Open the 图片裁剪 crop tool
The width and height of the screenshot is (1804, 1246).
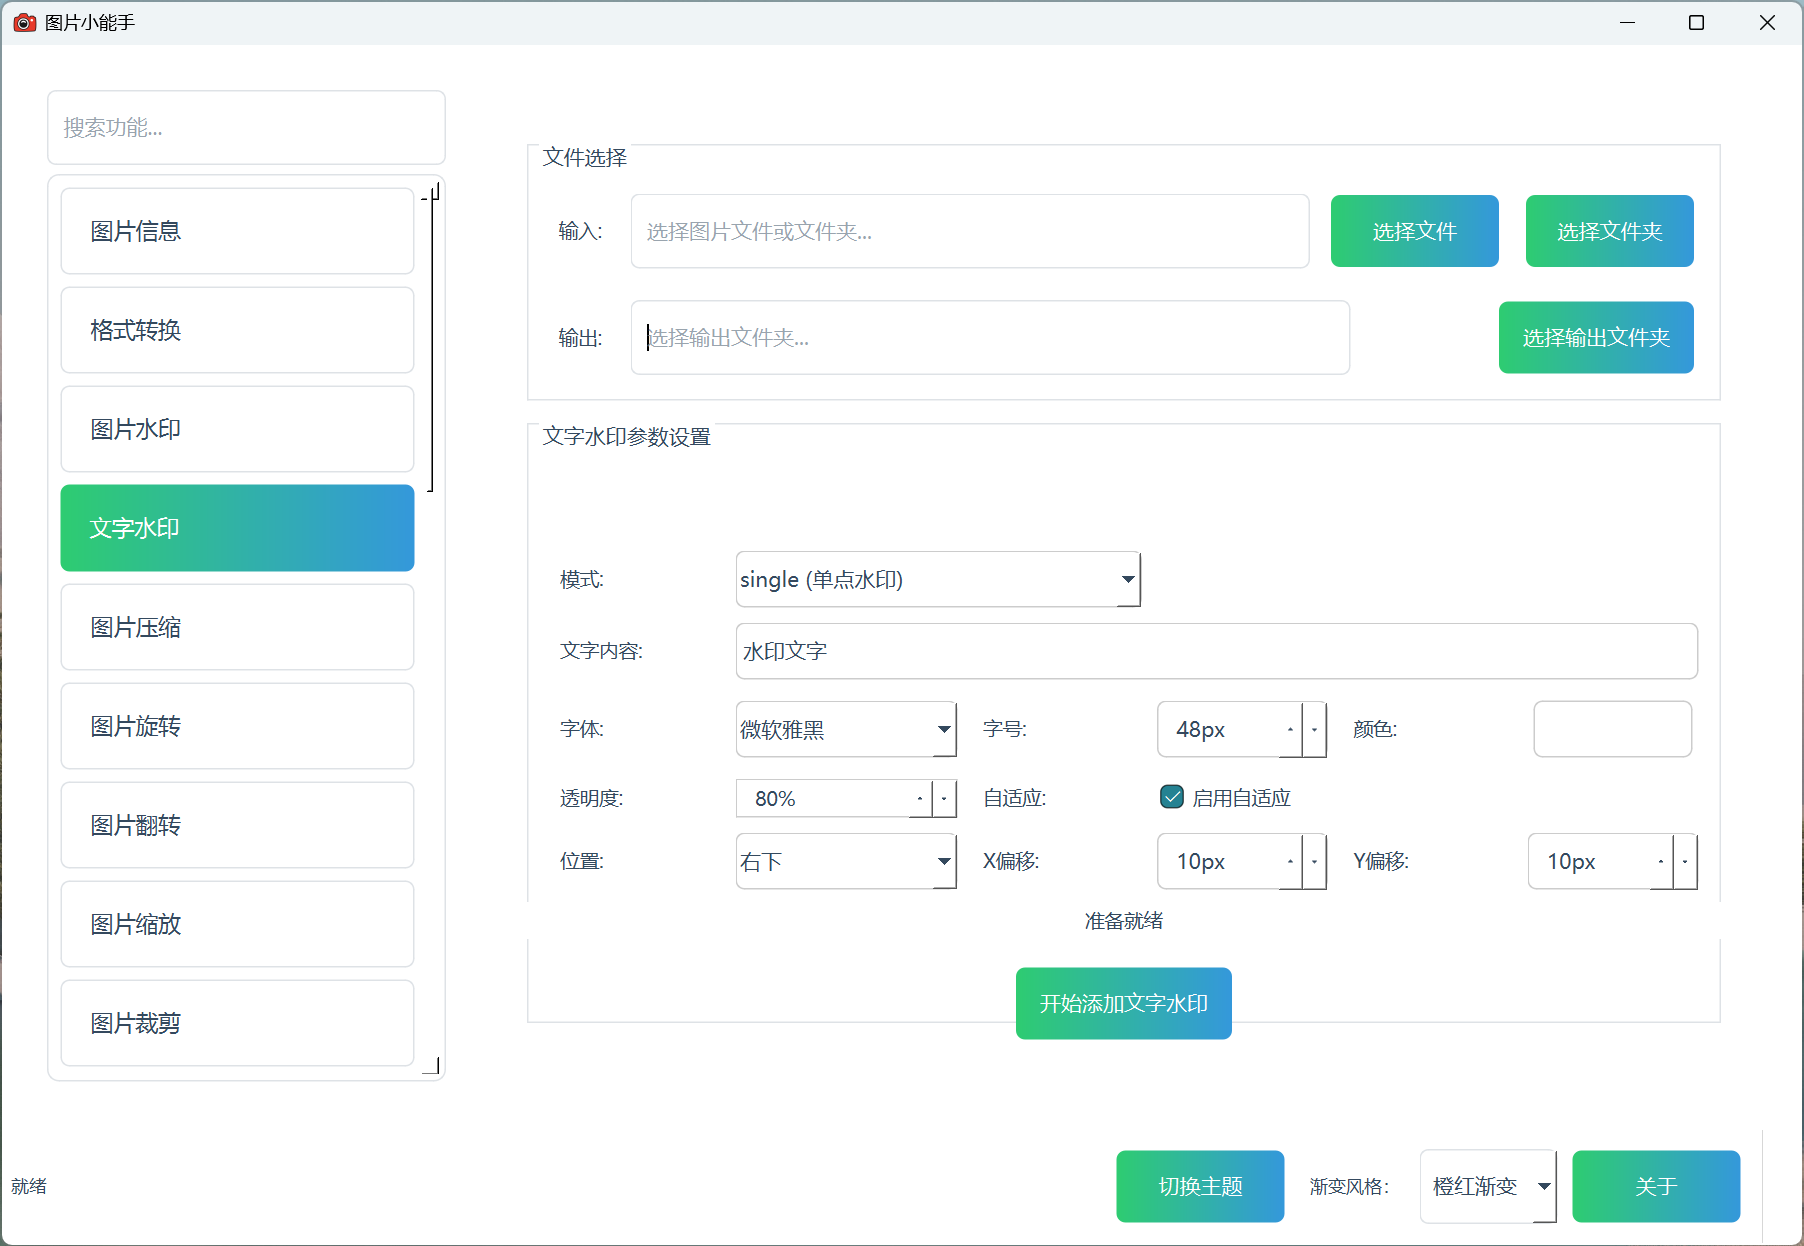pos(237,1023)
